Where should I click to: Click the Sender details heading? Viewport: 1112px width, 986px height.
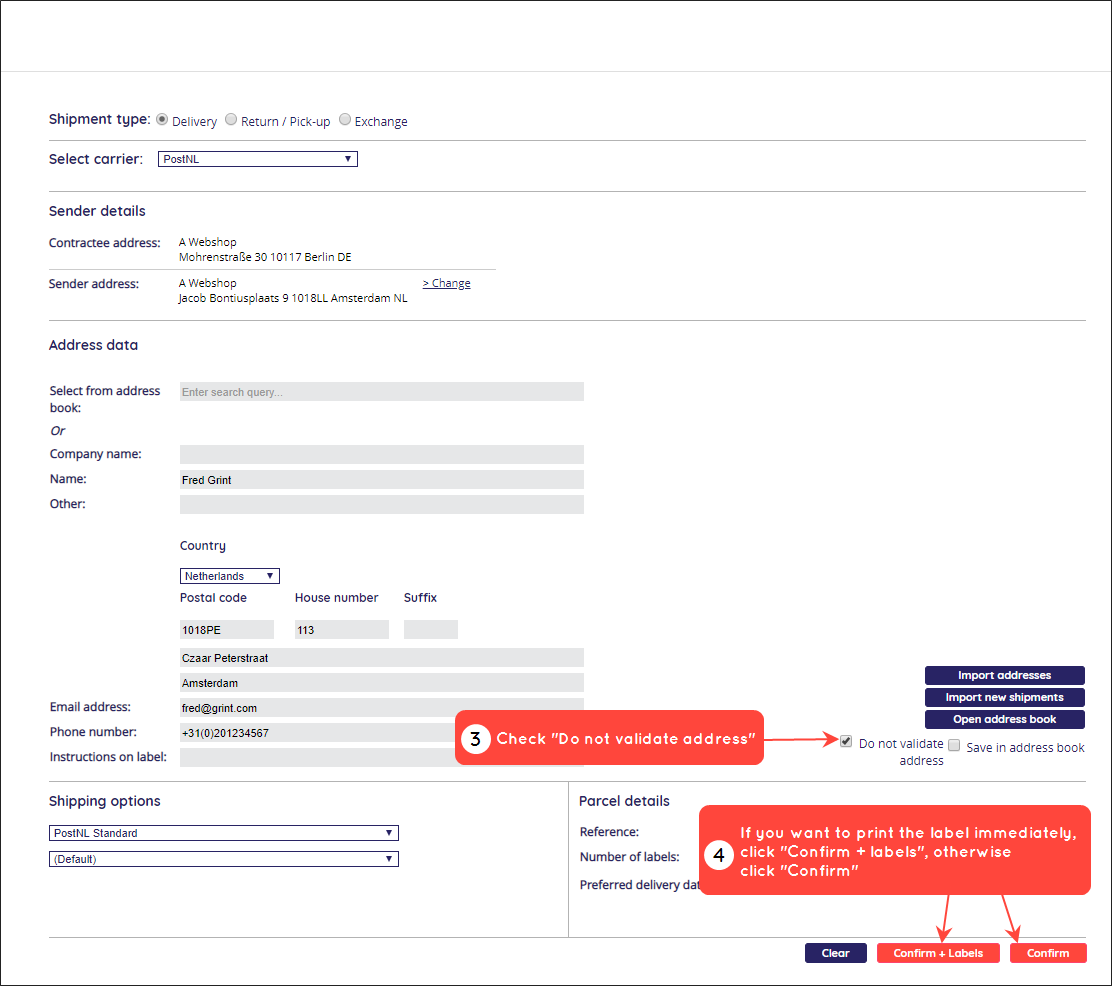click(97, 211)
